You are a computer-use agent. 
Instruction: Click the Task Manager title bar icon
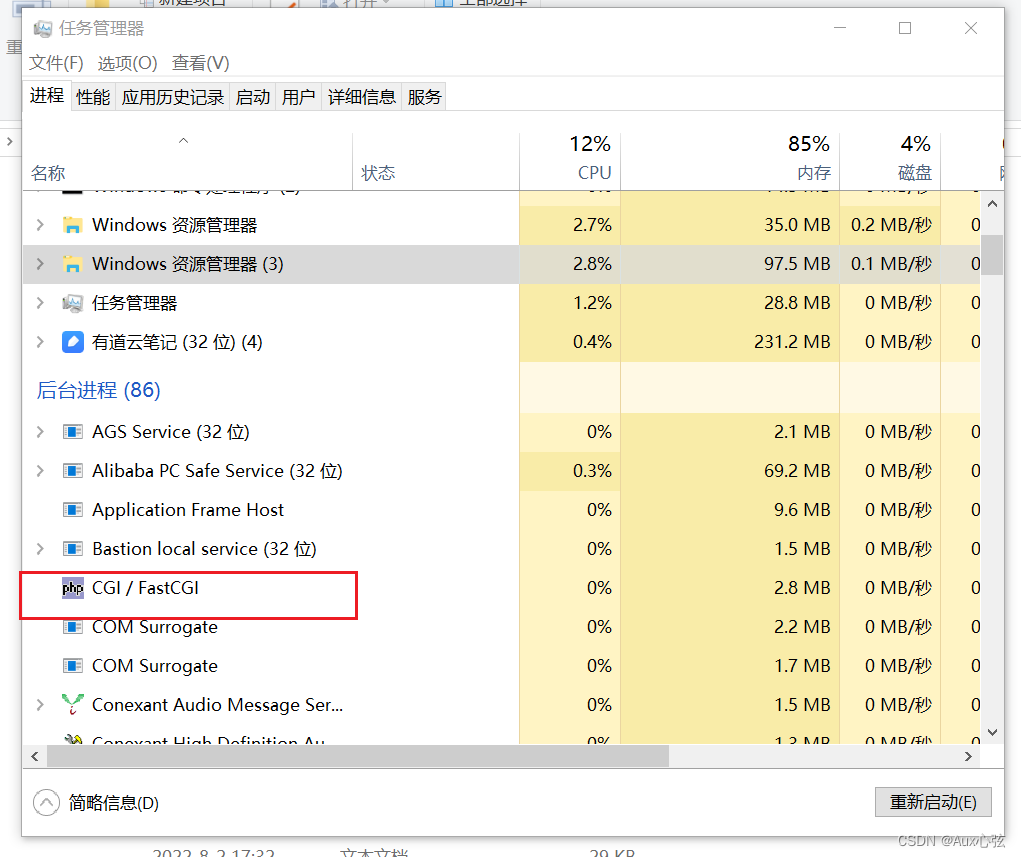coord(43,29)
